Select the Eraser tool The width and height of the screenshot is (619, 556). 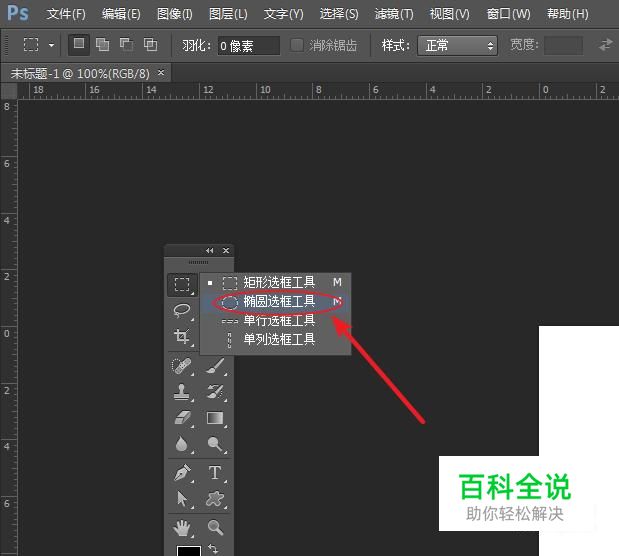click(x=182, y=418)
